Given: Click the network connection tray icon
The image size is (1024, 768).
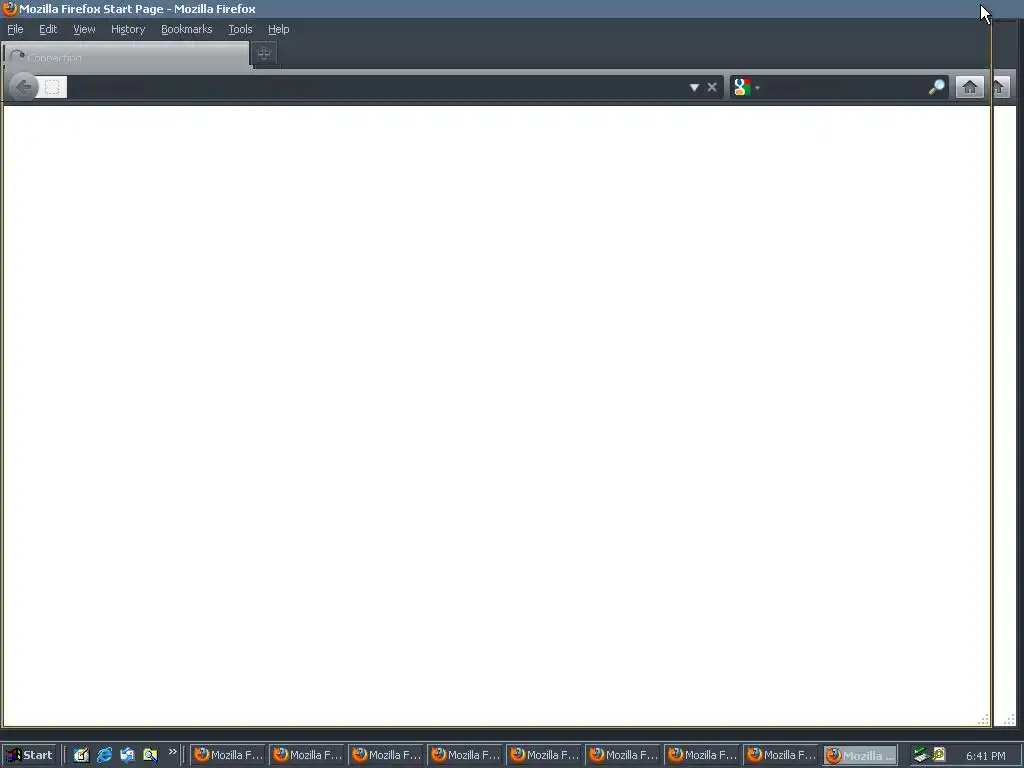Looking at the screenshot, I should (921, 755).
